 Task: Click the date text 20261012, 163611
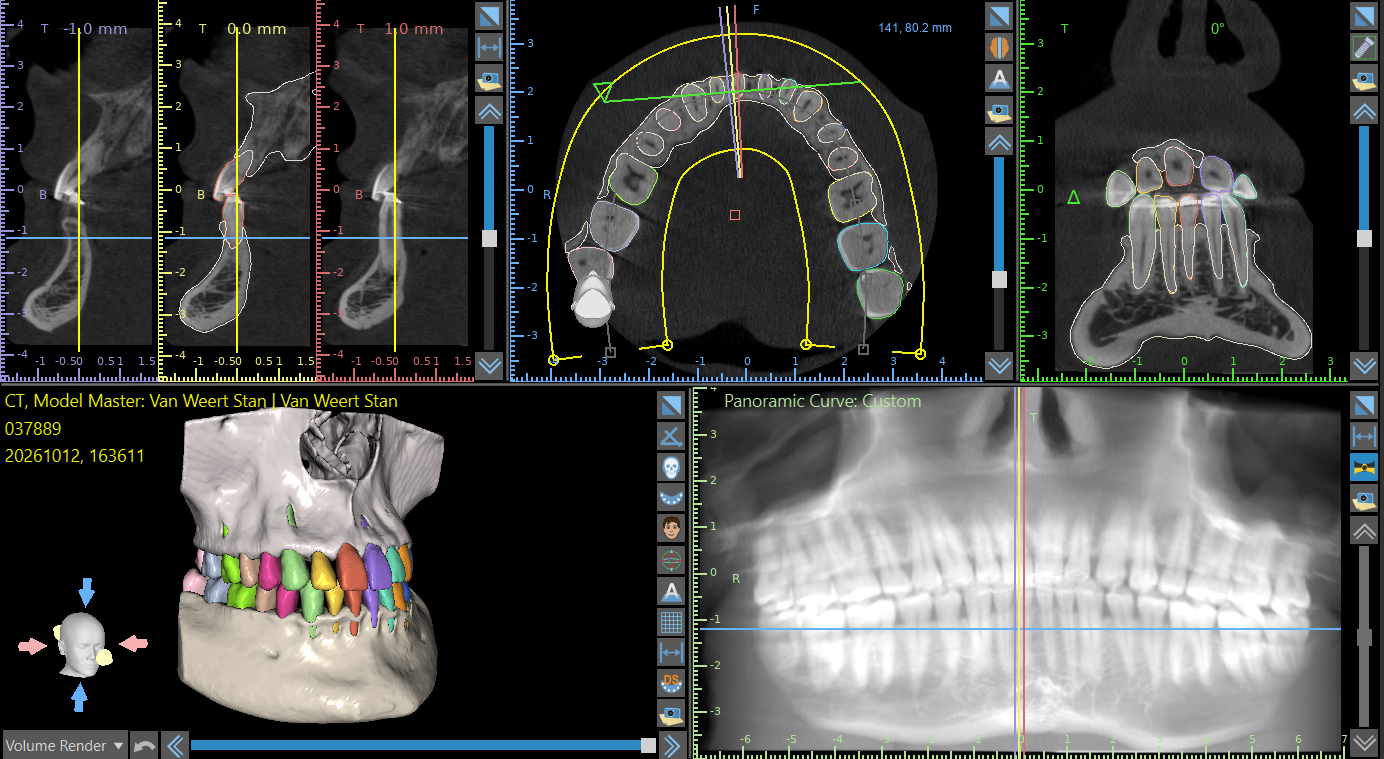point(75,456)
